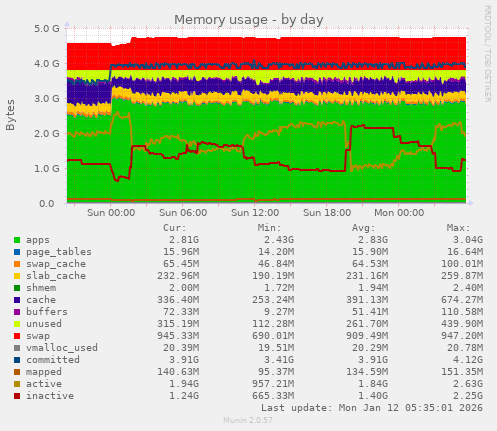Click the 'Mon 00:00' x-axis label
The image size is (497, 431).
399,213
